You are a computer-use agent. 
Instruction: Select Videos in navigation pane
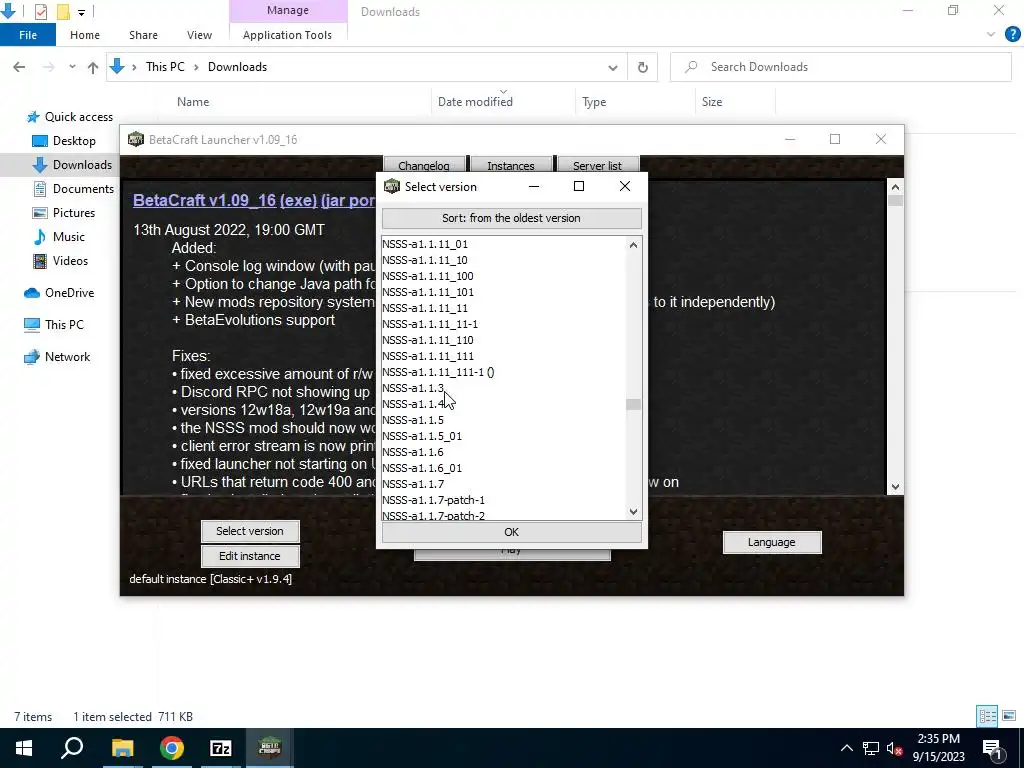coord(70,261)
